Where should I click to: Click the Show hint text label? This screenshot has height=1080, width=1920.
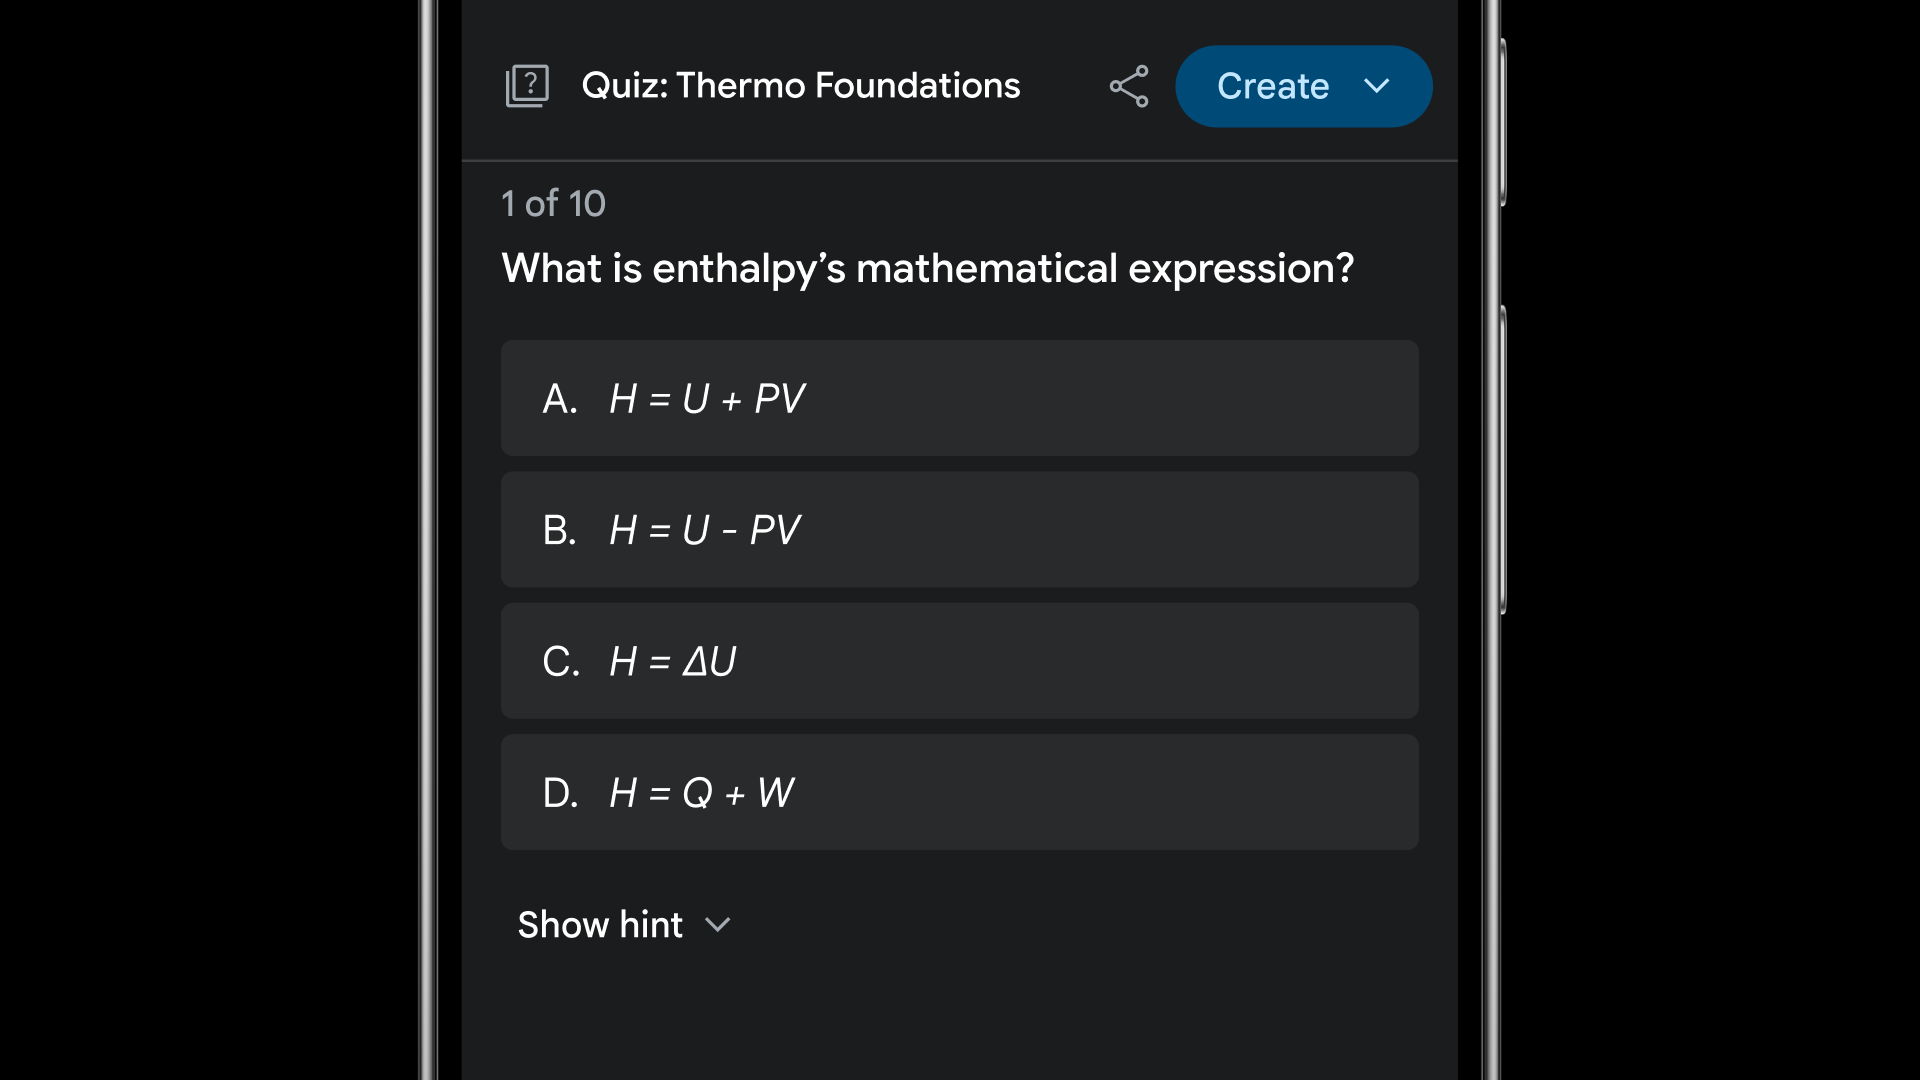click(x=600, y=924)
